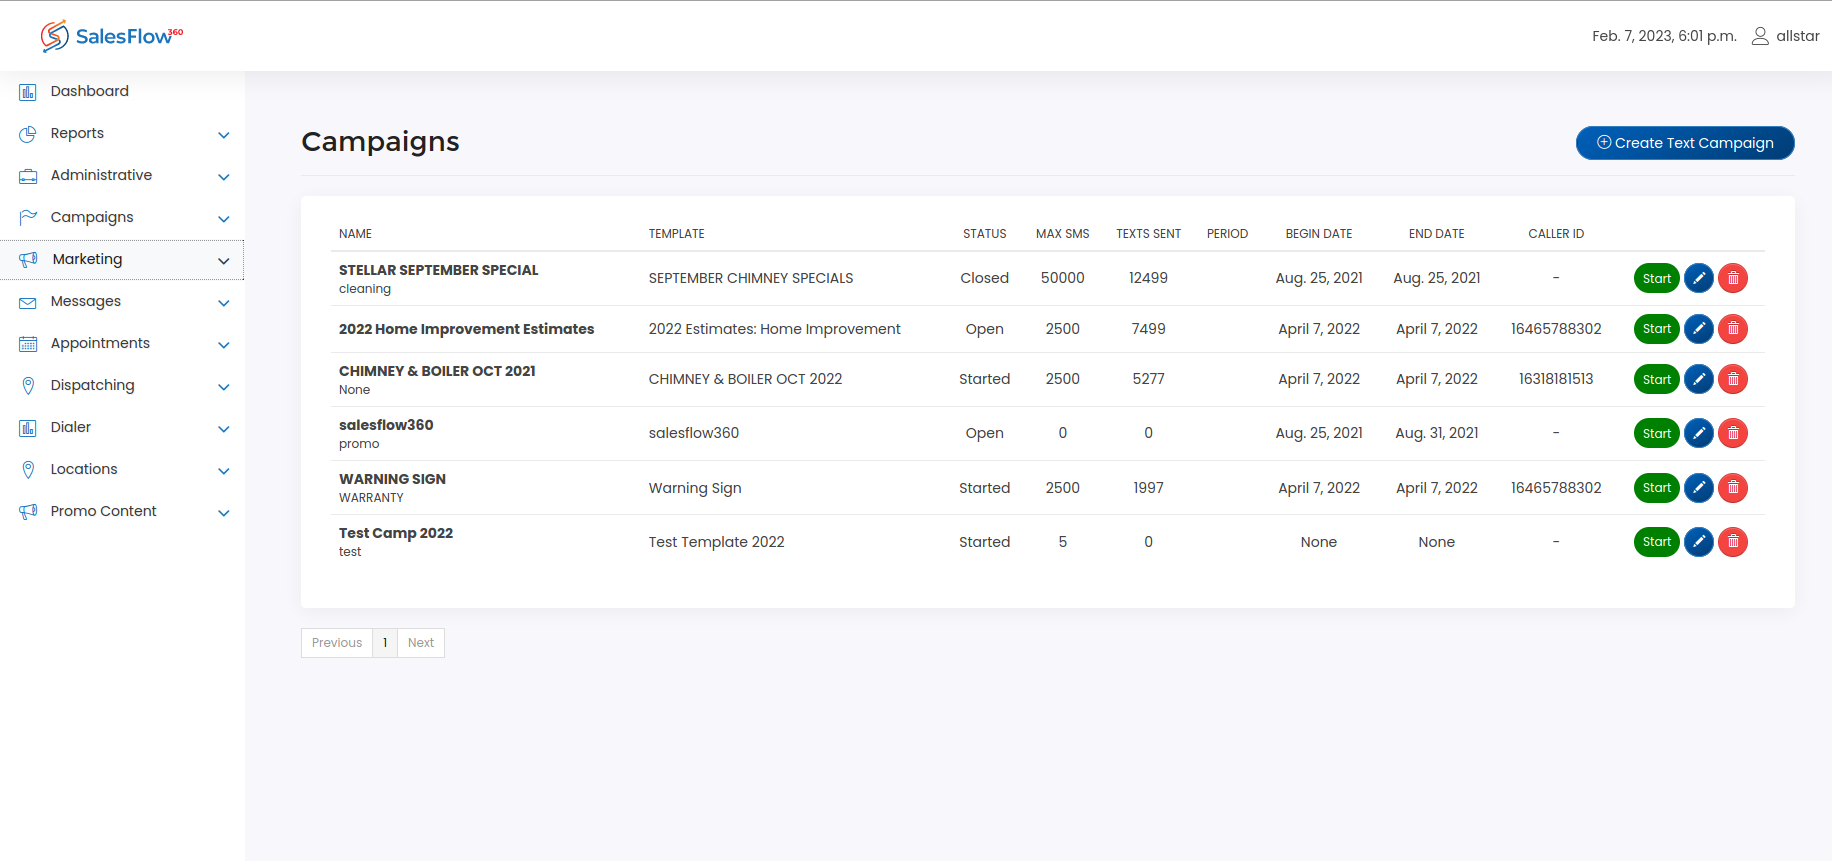Go to the Next page of campaigns
This screenshot has width=1832, height=861.
click(420, 643)
